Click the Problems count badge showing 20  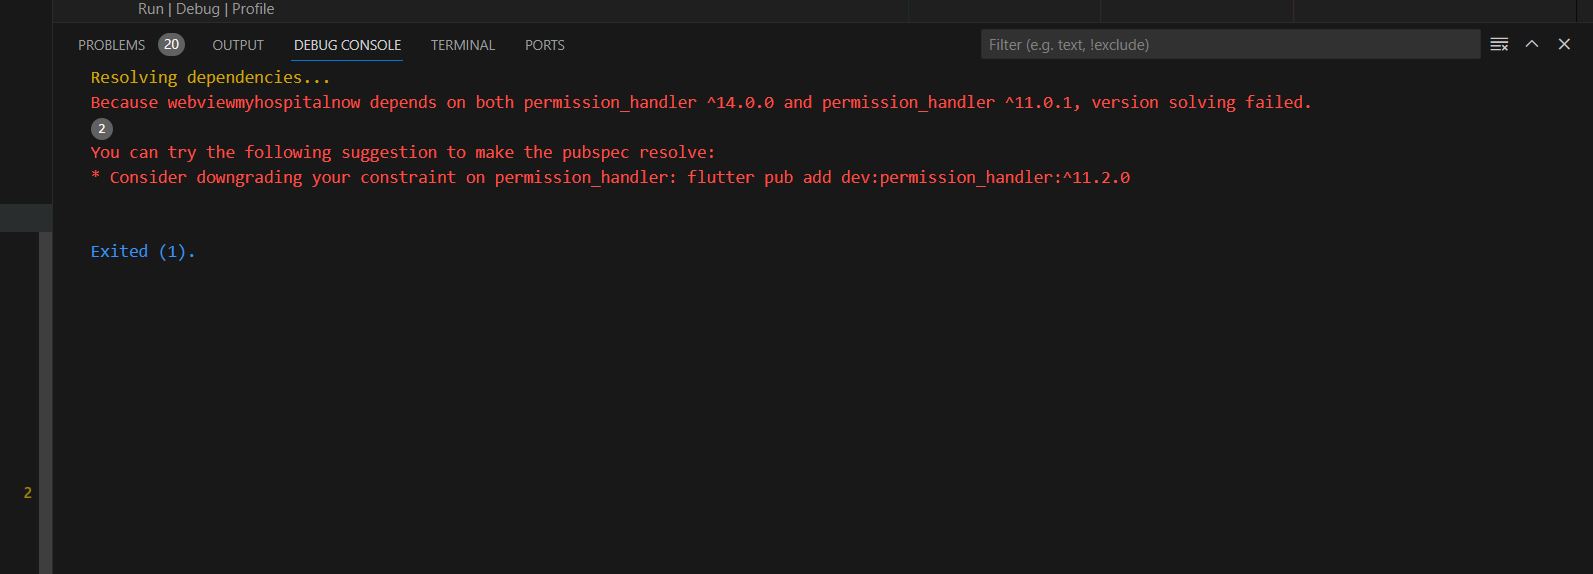click(x=172, y=44)
